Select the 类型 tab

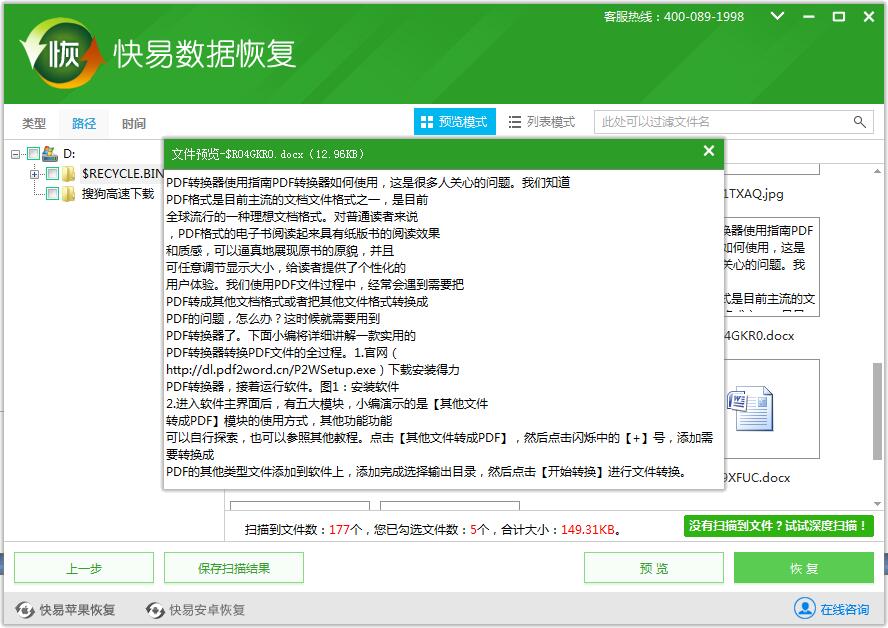tap(34, 124)
